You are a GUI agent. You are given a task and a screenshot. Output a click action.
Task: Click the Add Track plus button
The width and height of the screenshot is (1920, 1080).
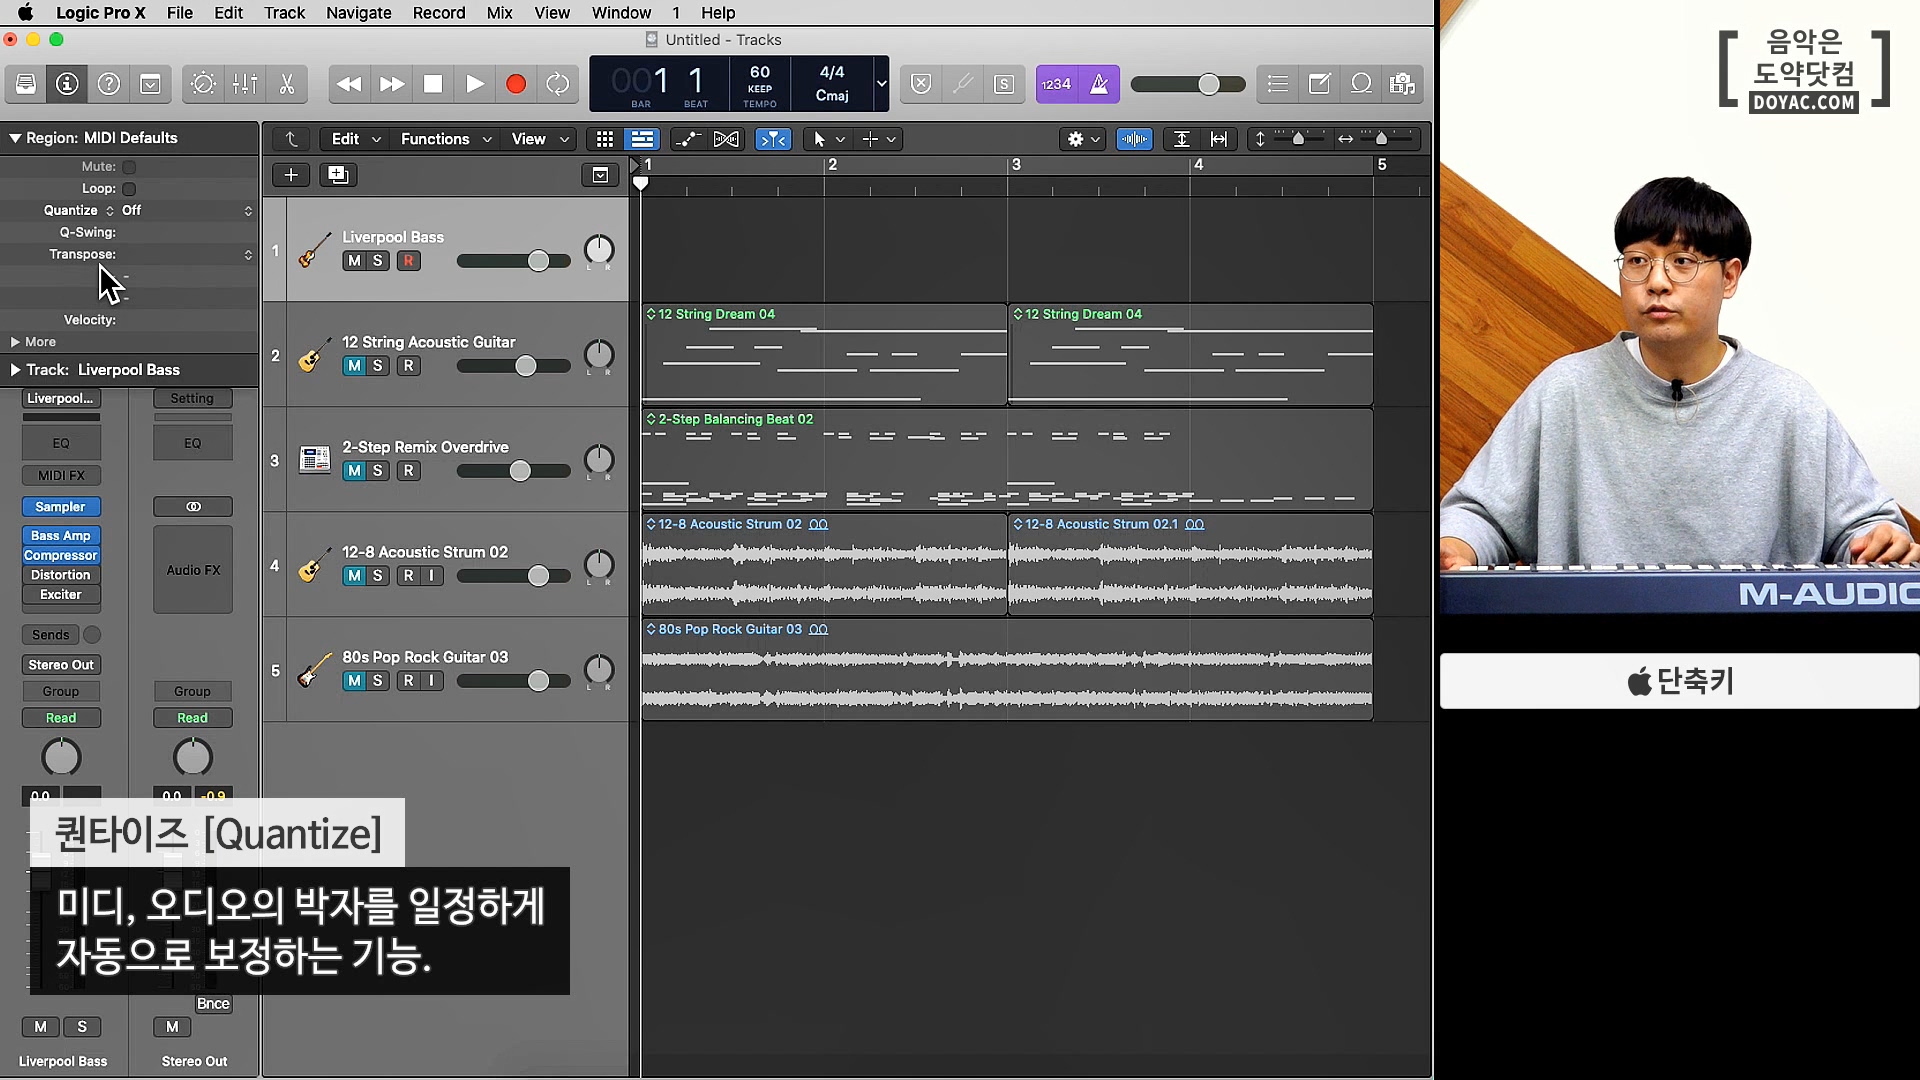coord(291,175)
